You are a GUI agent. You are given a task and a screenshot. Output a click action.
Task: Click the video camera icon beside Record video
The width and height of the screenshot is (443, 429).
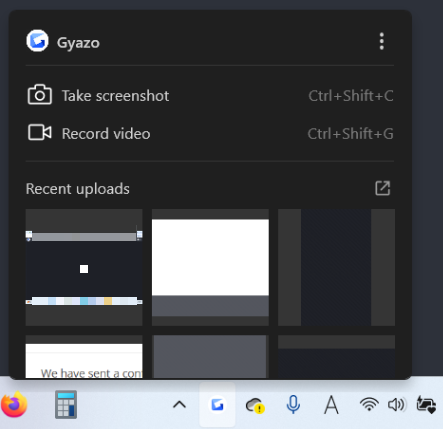tap(40, 133)
